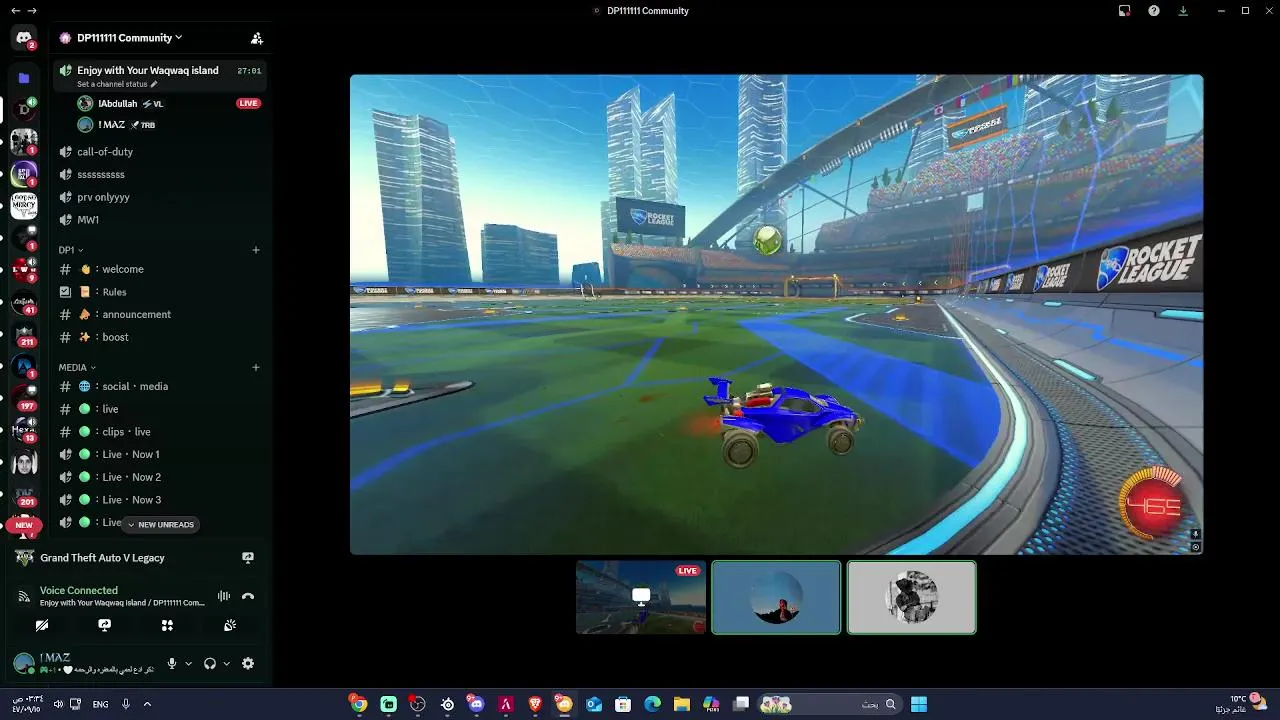Expand headphone output options arrow
Image resolution: width=1280 pixels, height=720 pixels.
[x=227, y=663]
